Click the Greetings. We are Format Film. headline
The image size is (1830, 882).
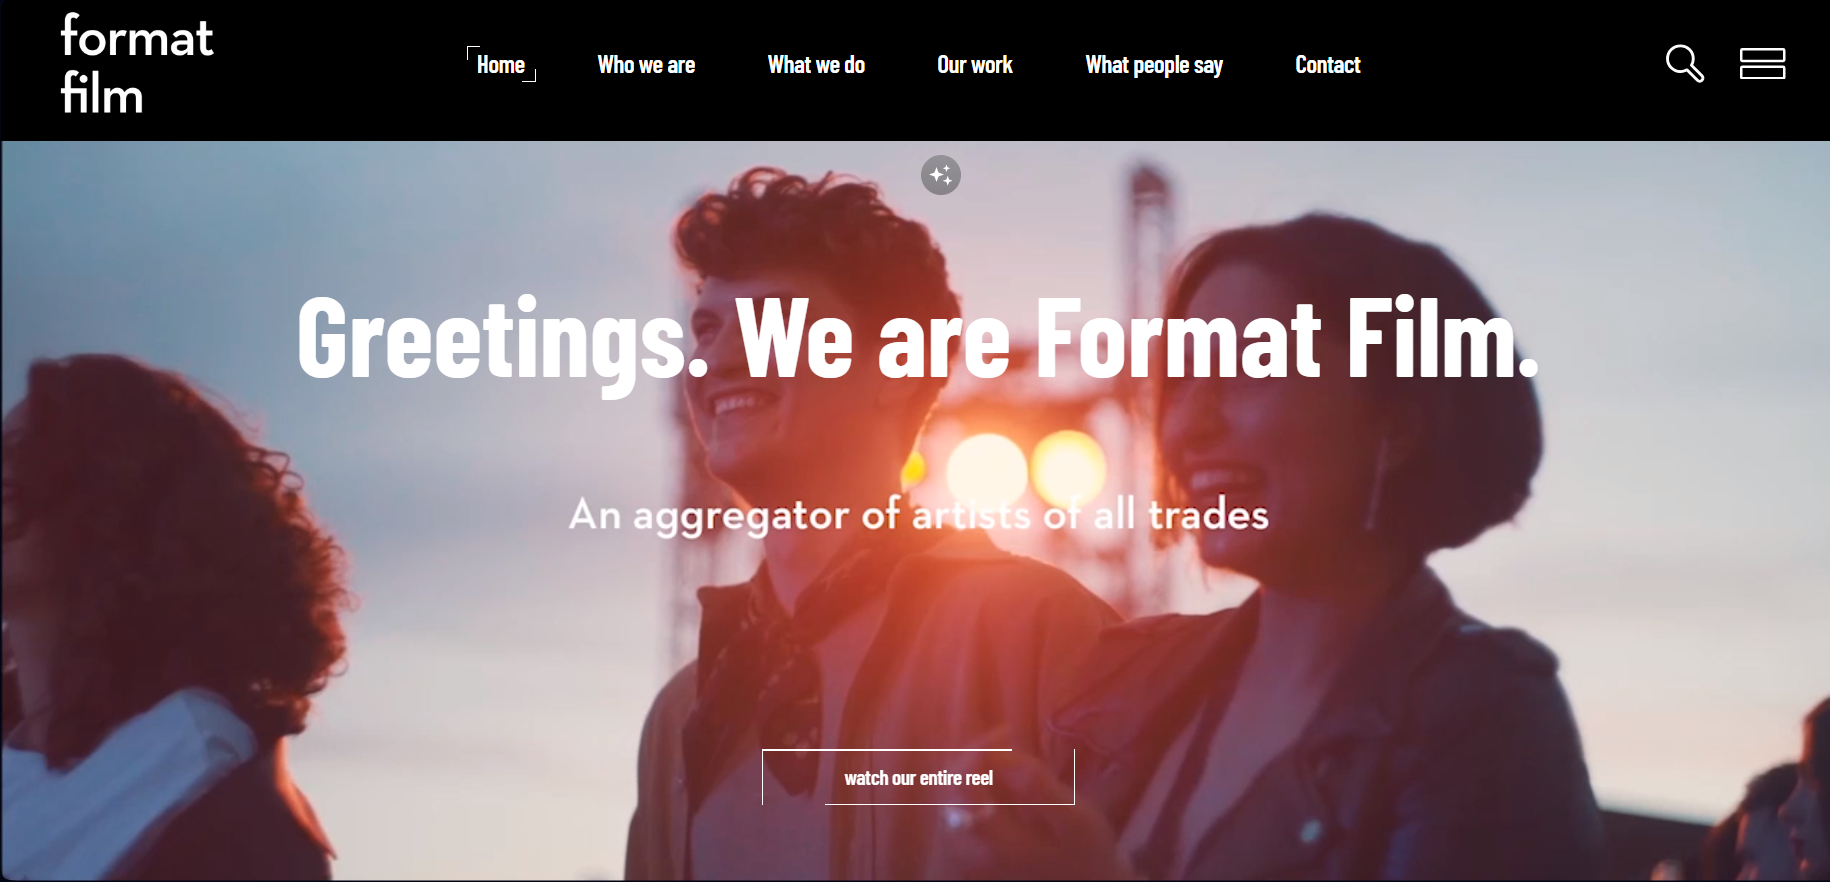click(x=918, y=340)
